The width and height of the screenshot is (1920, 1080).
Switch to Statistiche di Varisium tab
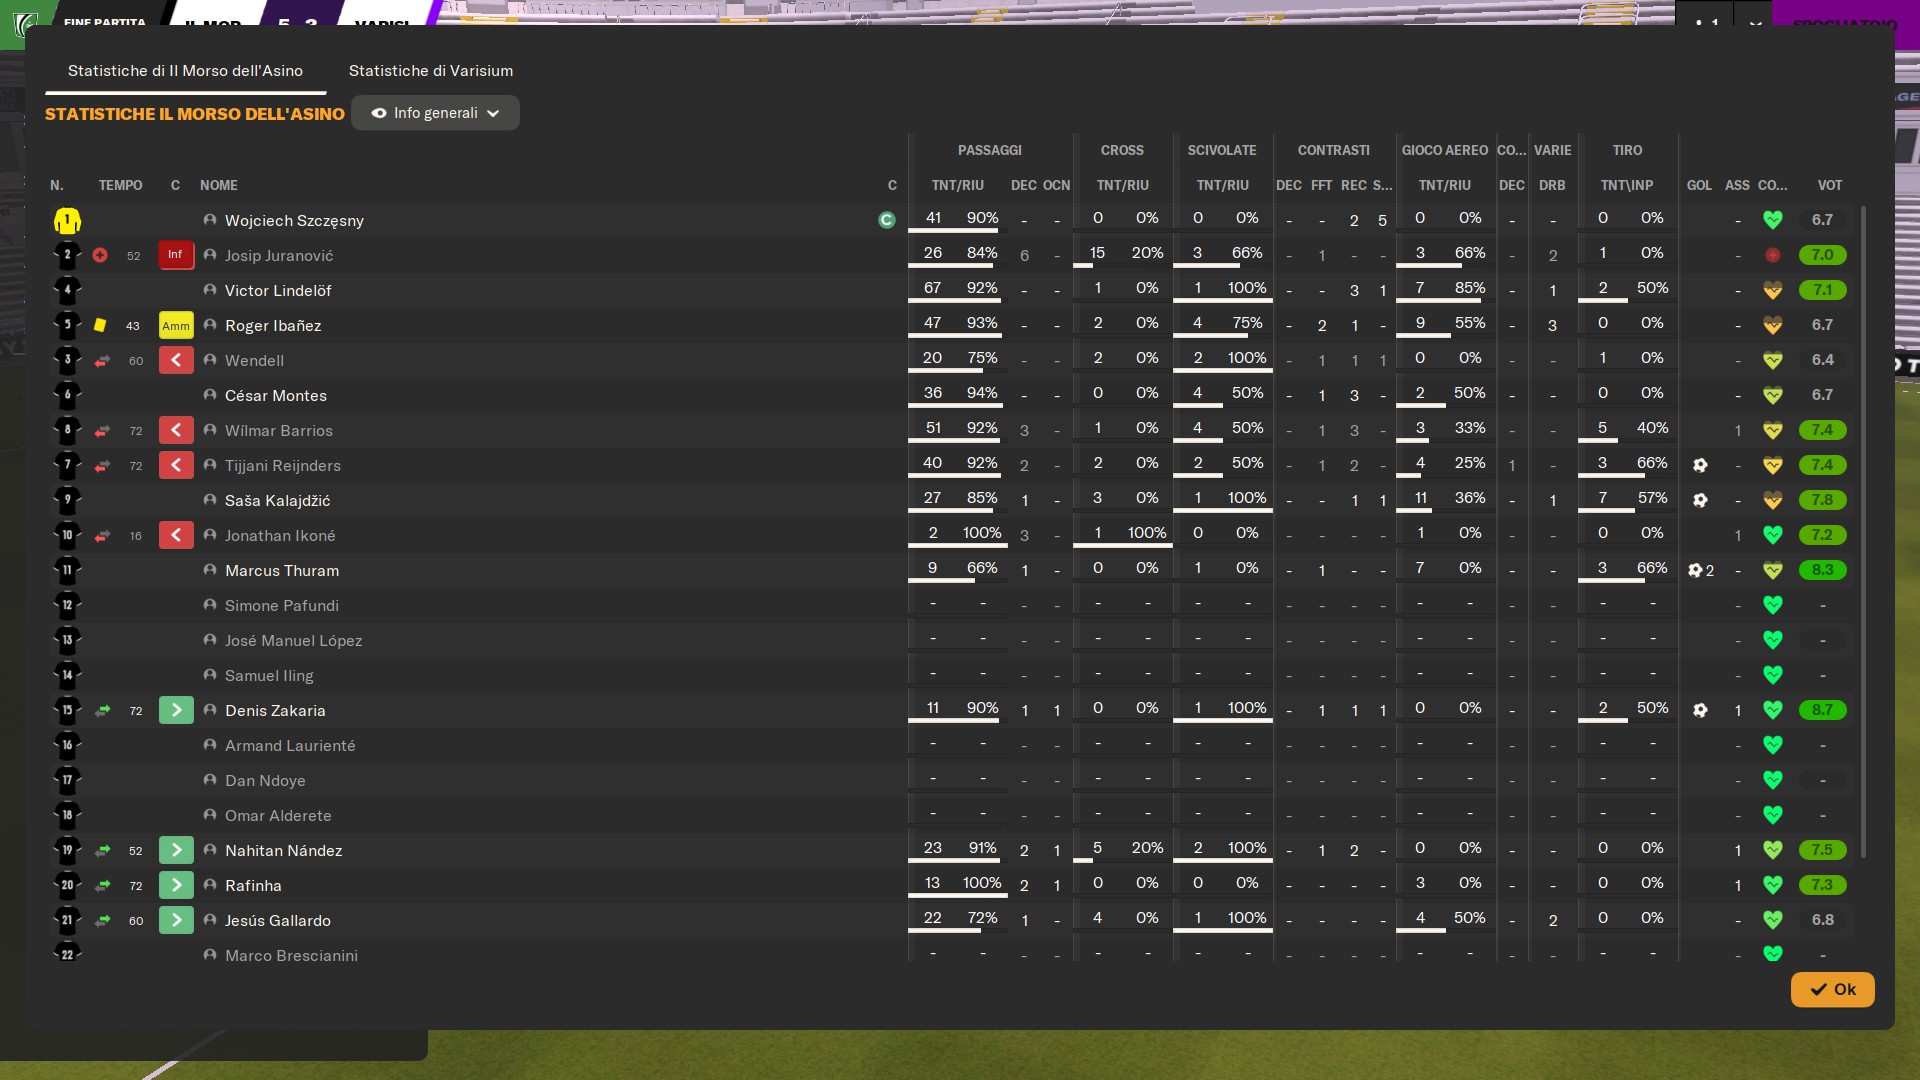tap(430, 71)
